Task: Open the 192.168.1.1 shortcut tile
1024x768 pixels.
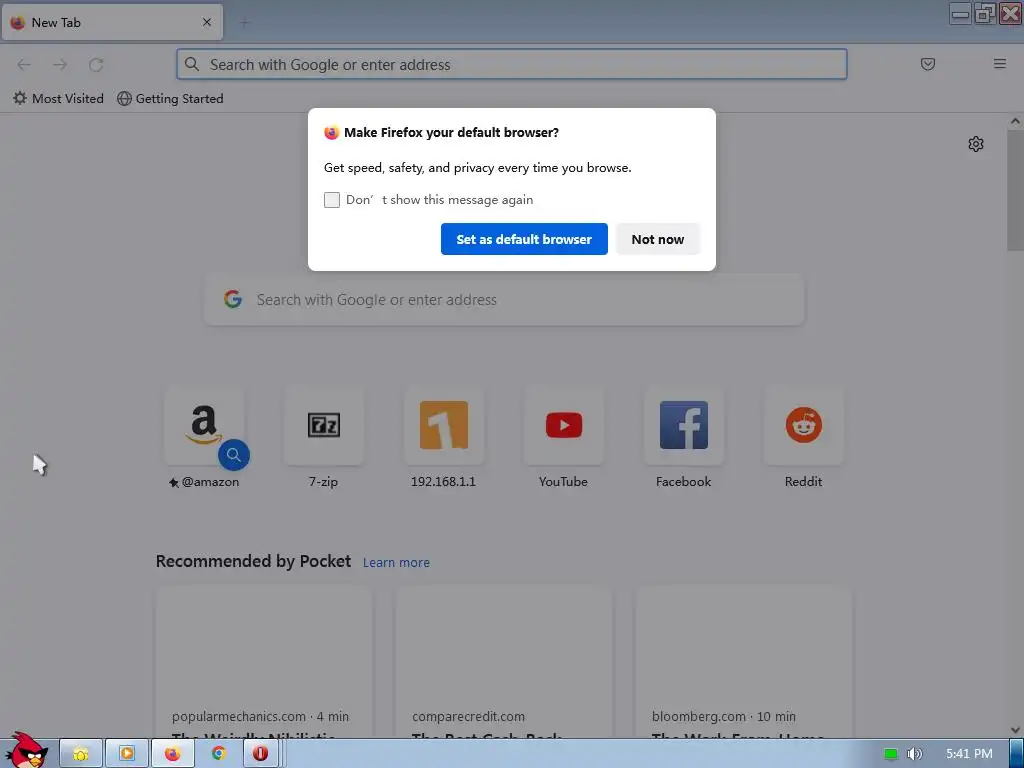Action: pyautogui.click(x=443, y=425)
